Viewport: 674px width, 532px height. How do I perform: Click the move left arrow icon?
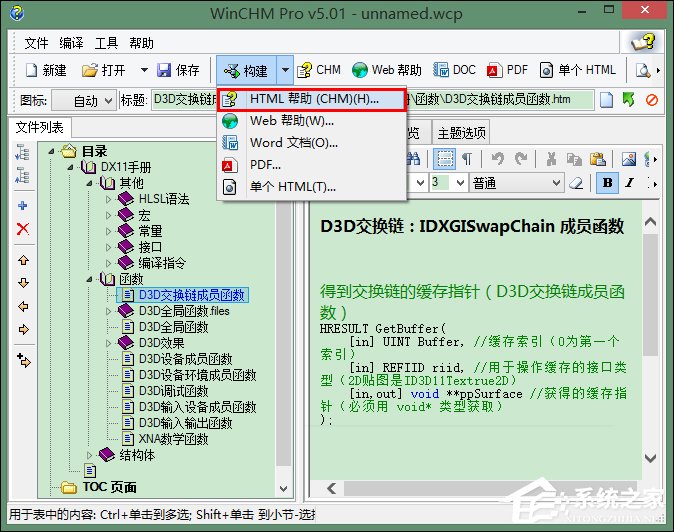23,306
